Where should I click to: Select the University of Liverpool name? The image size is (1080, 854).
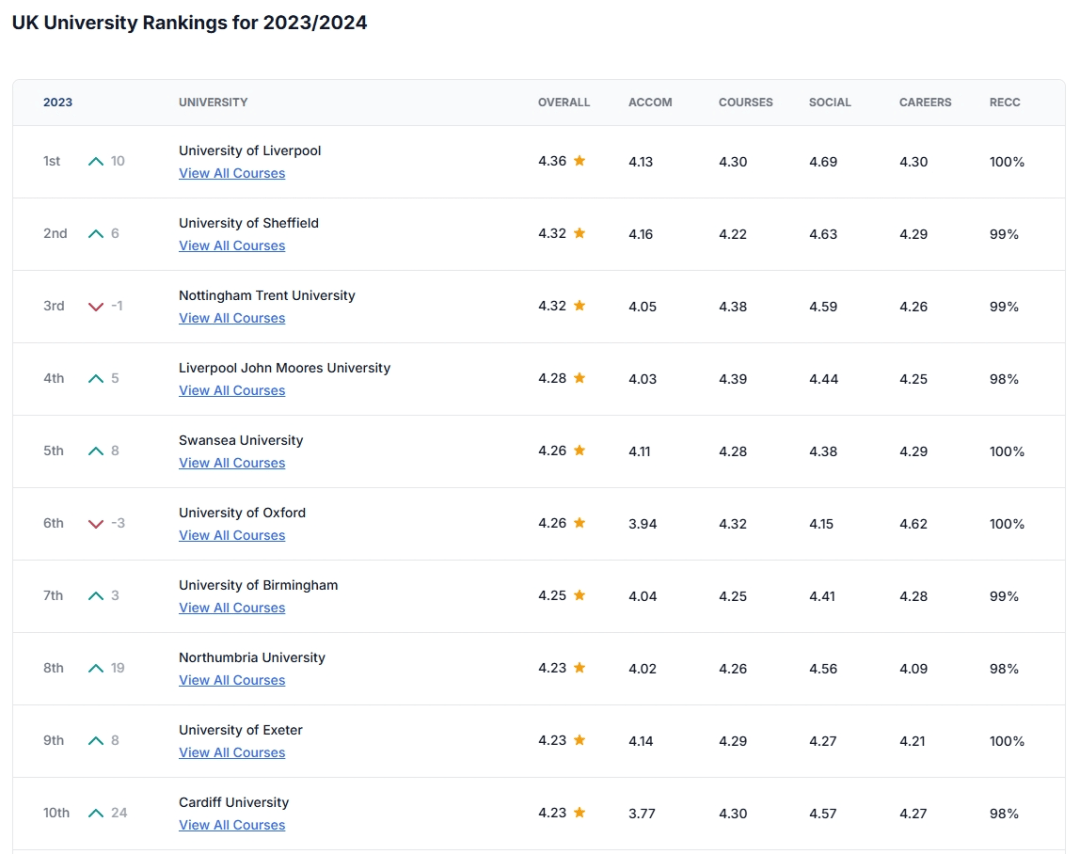click(250, 150)
